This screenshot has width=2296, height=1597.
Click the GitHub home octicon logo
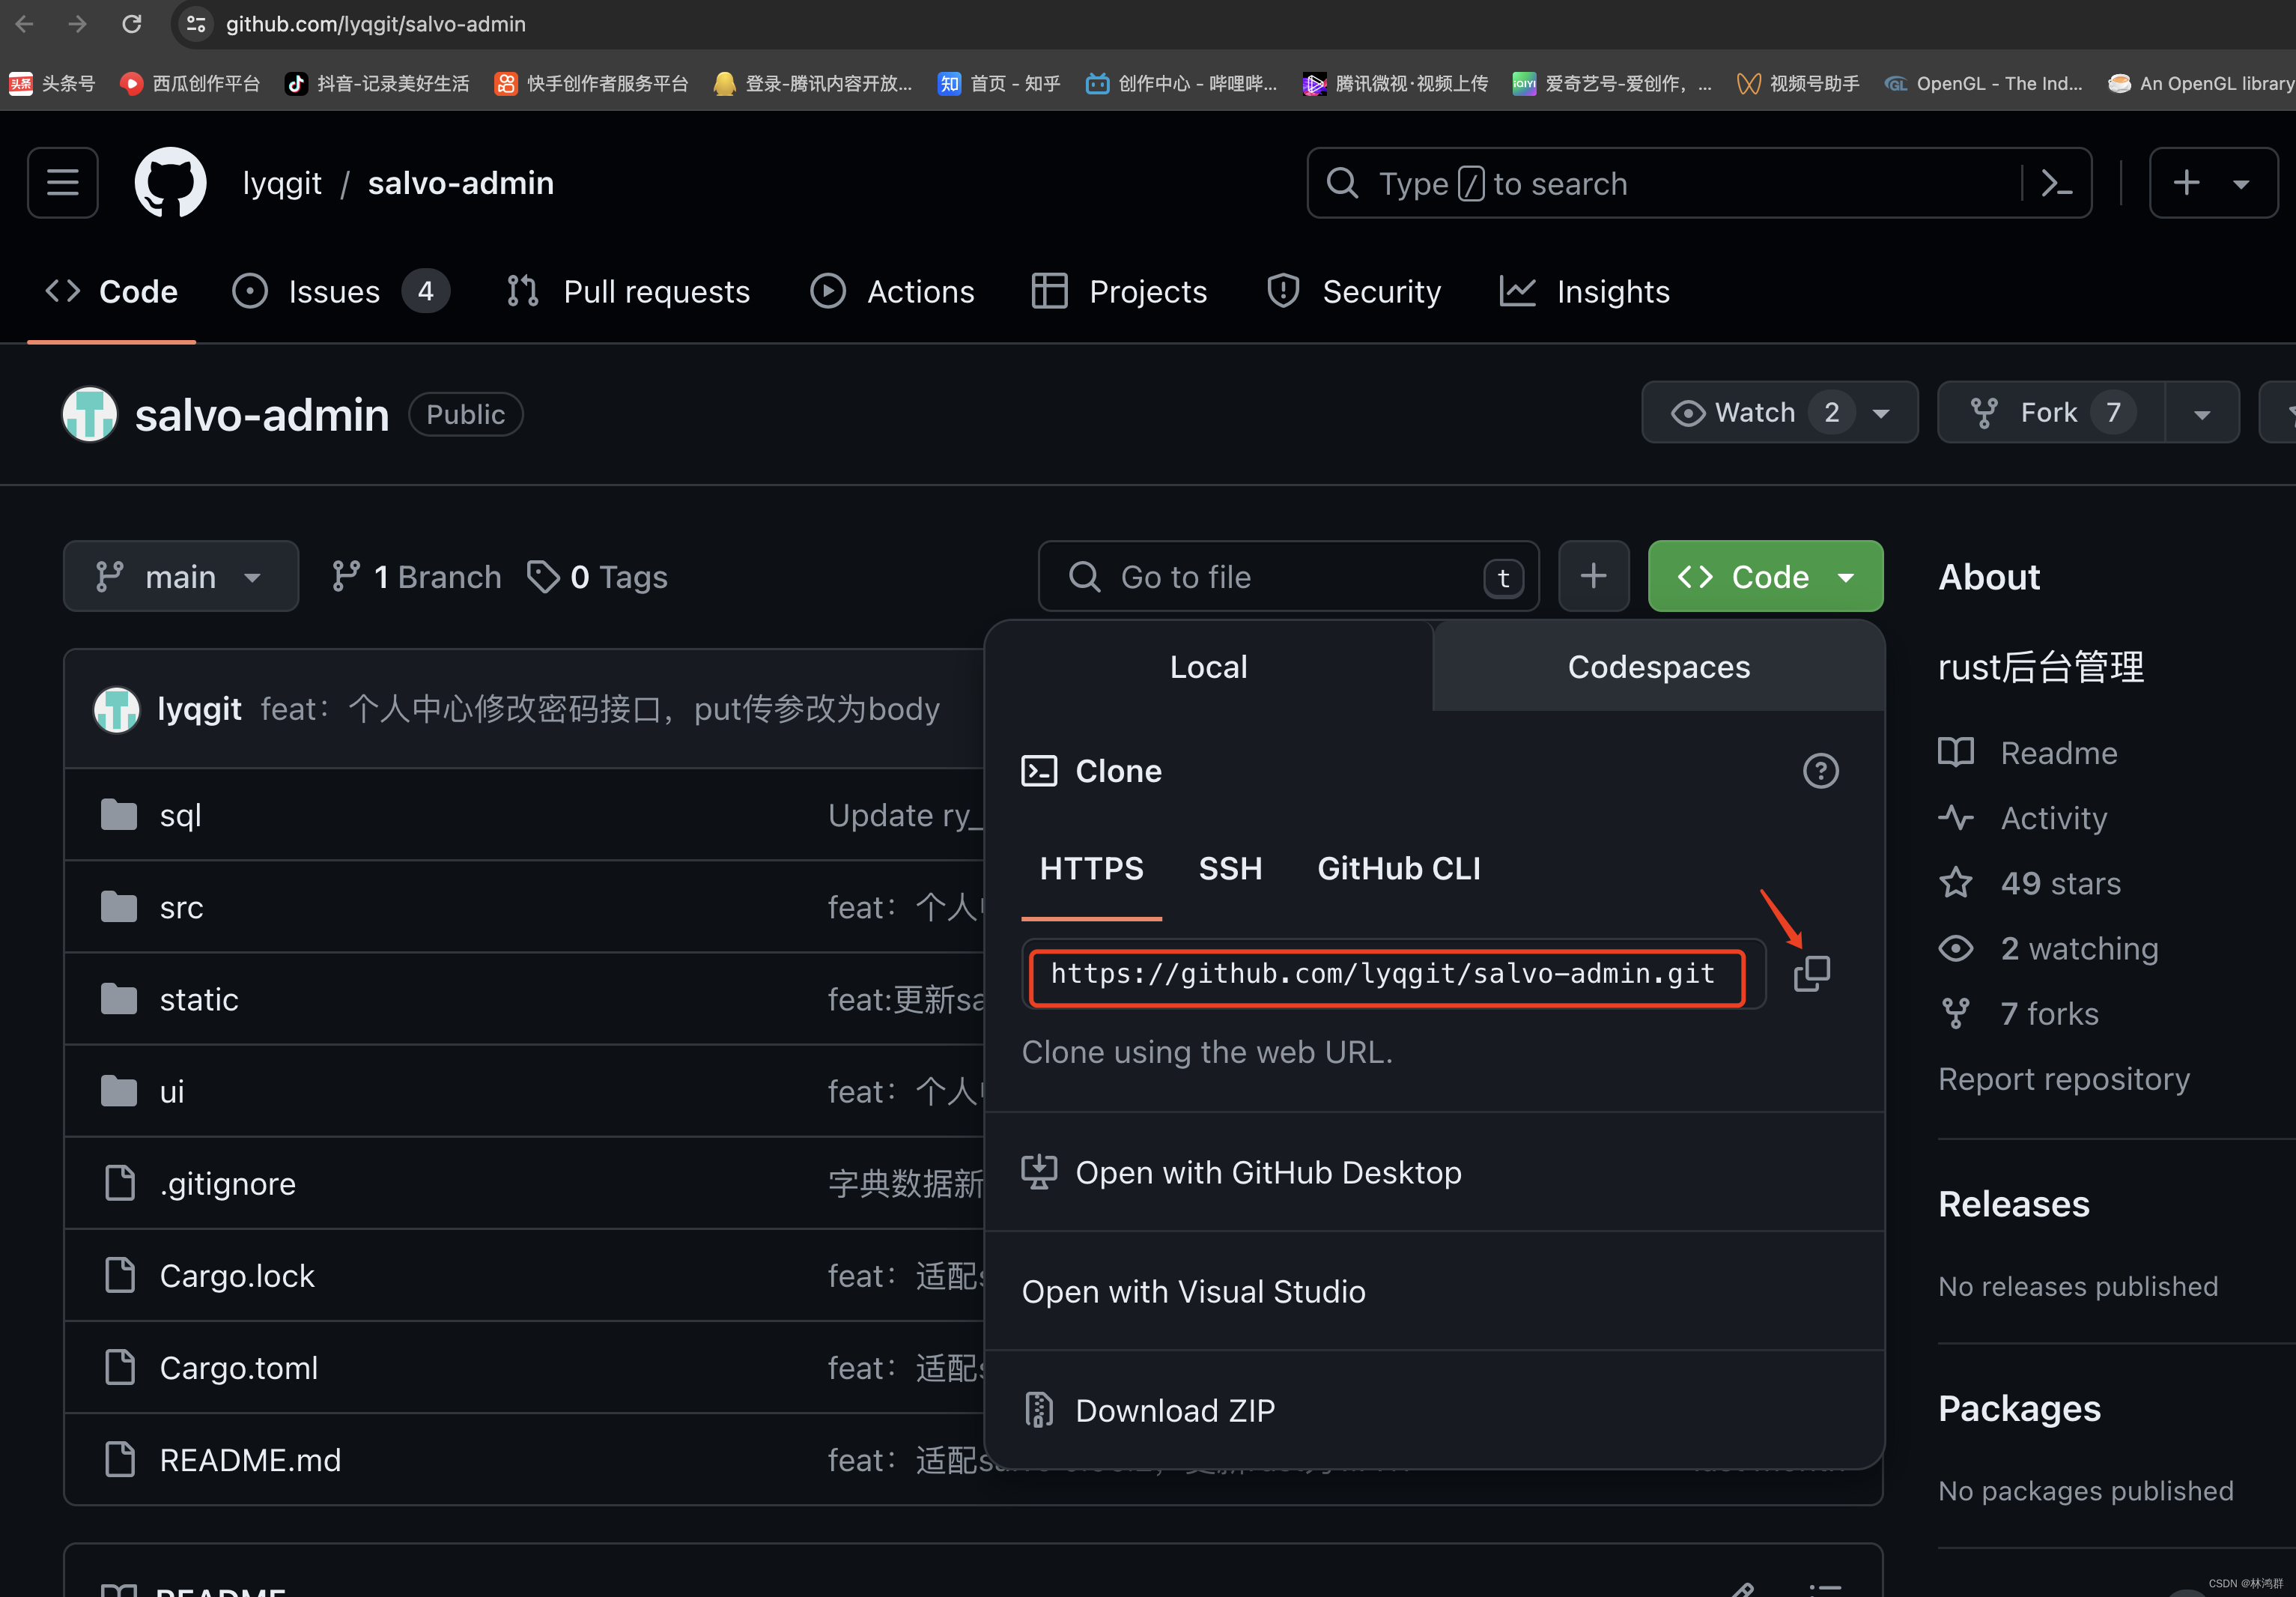168,181
